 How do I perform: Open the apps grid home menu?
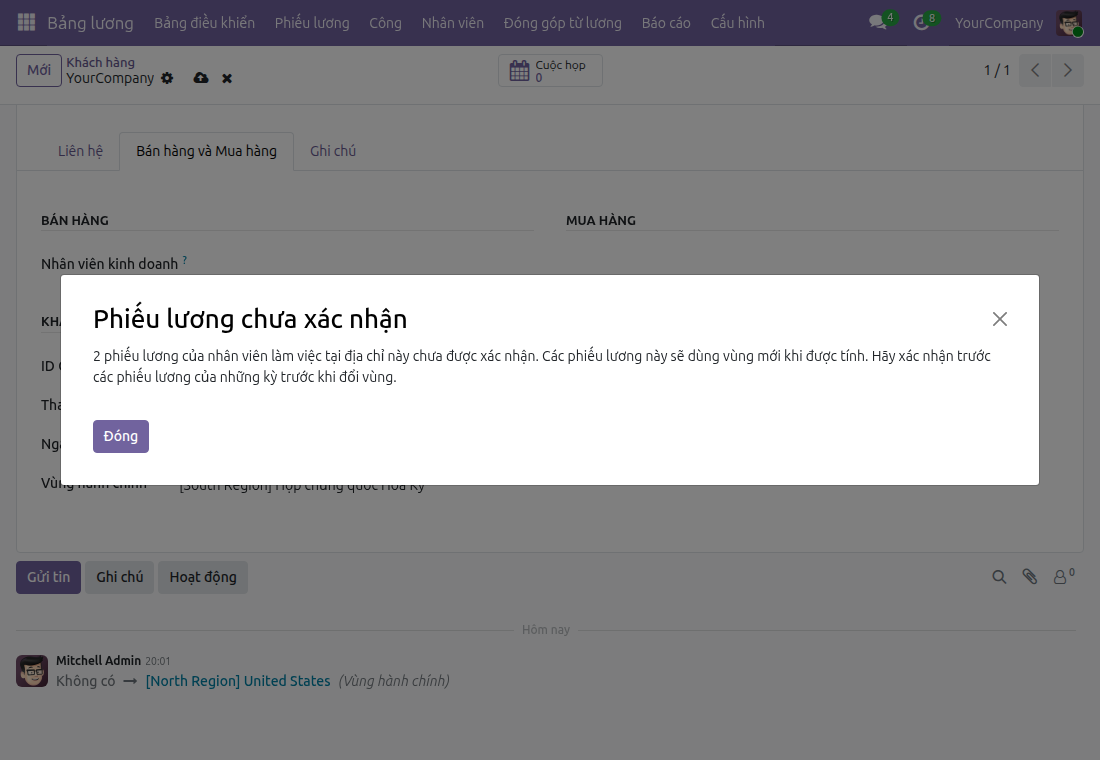click(x=26, y=22)
